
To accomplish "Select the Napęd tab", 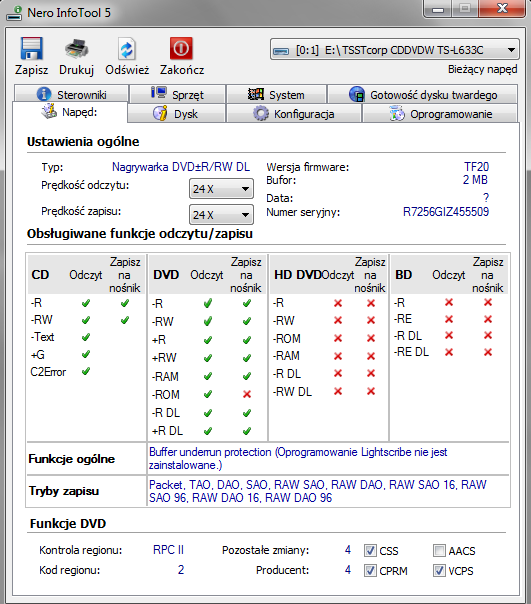I will 70,112.
